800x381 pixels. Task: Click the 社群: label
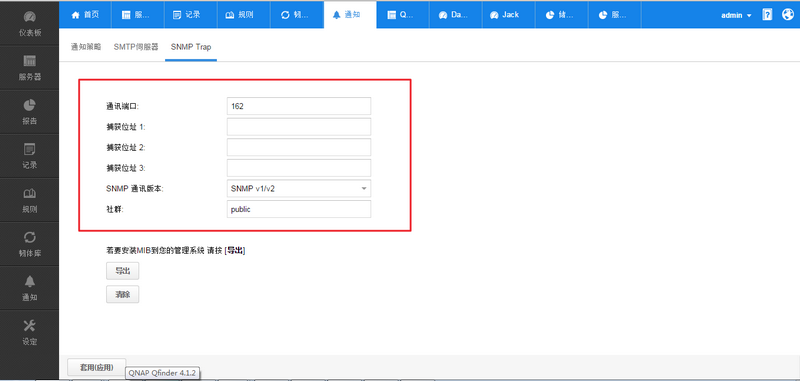click(114, 209)
